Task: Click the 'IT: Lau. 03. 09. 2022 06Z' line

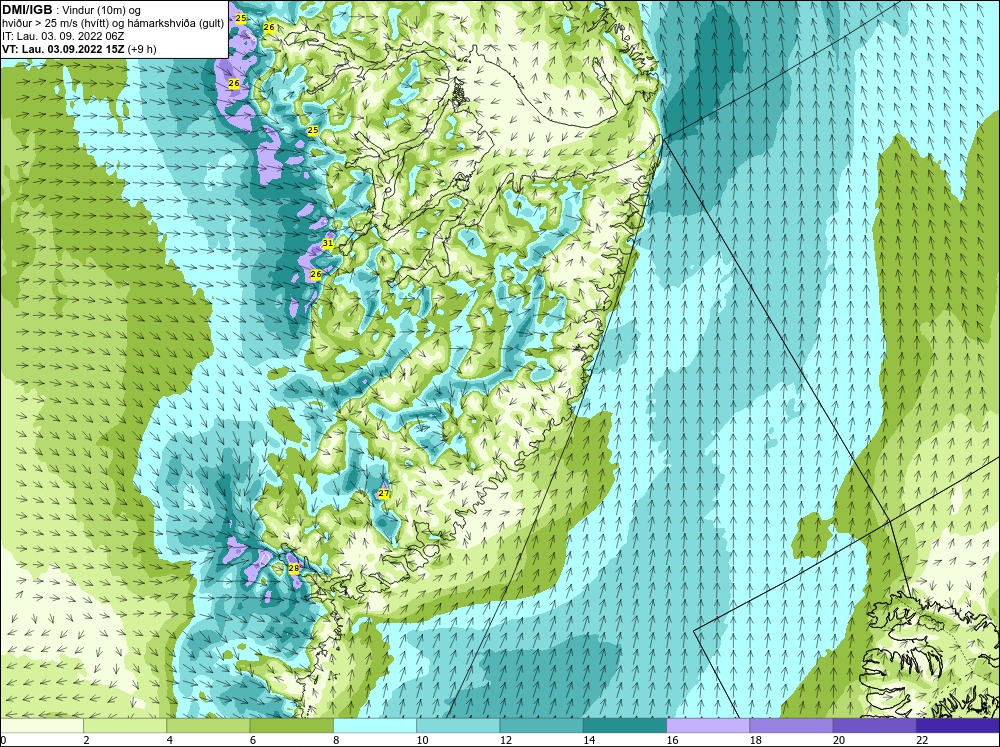Action: (62, 36)
